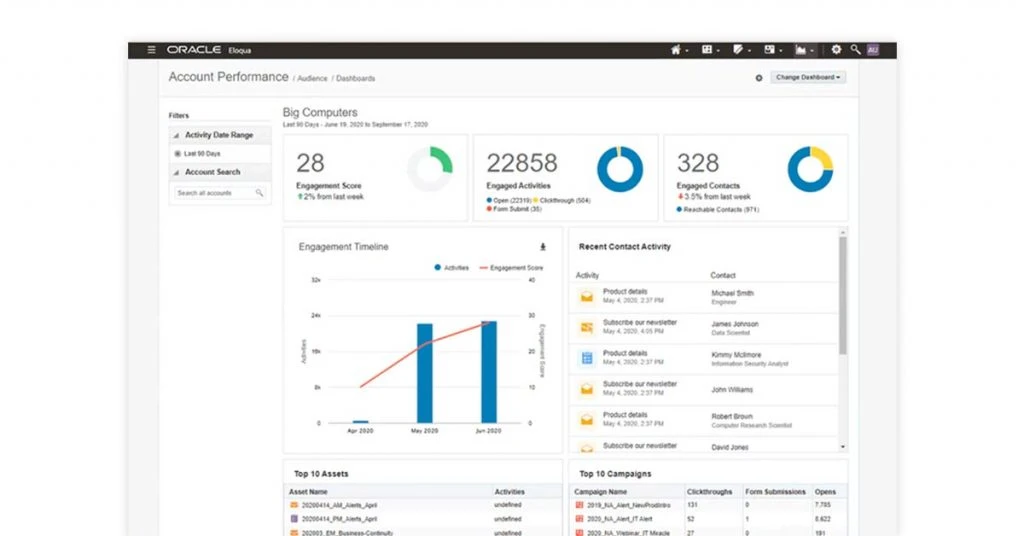The height and width of the screenshot is (536, 1024).
Task: Click the Search all accounts field
Action: (214, 193)
